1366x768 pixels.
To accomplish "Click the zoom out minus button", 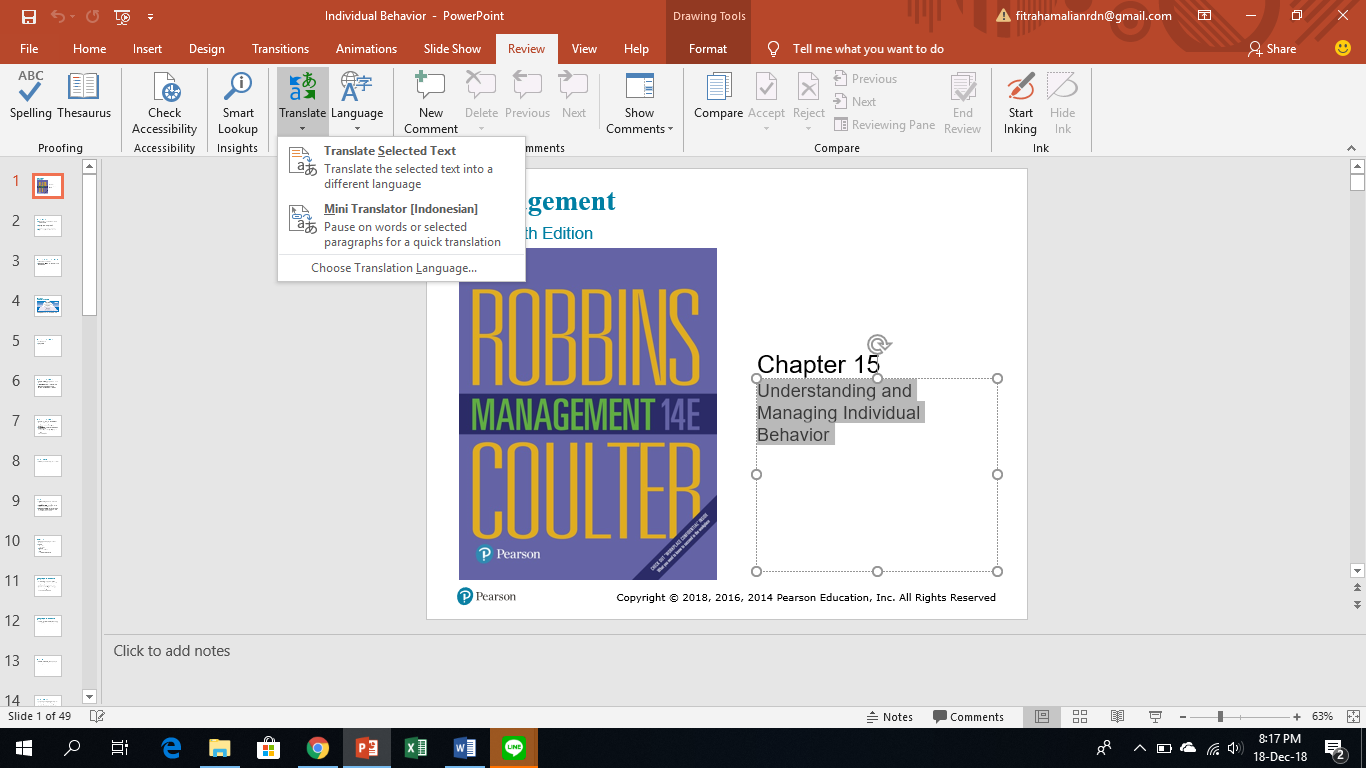I will tap(1185, 717).
